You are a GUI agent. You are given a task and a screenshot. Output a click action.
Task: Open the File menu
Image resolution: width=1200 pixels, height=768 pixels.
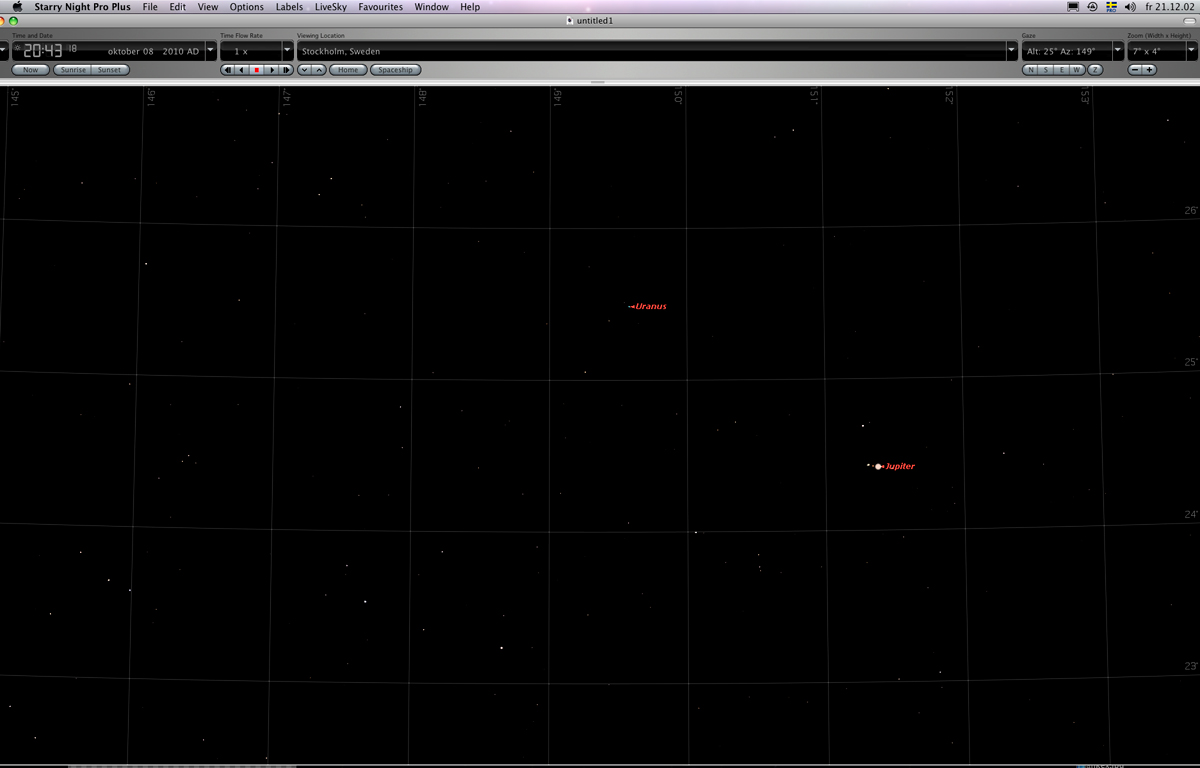point(150,7)
